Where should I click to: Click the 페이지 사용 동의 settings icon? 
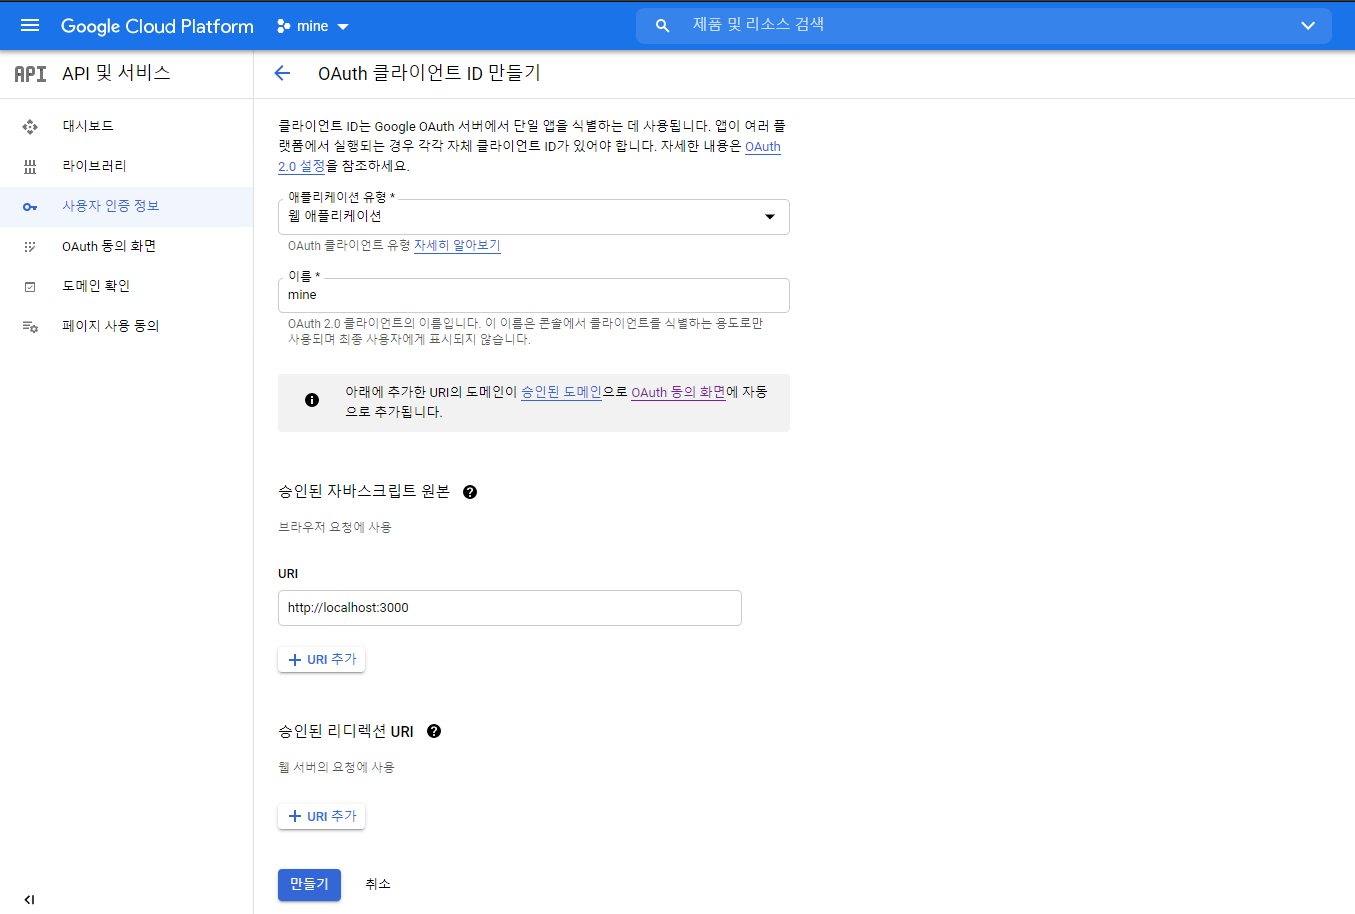[x=30, y=327]
